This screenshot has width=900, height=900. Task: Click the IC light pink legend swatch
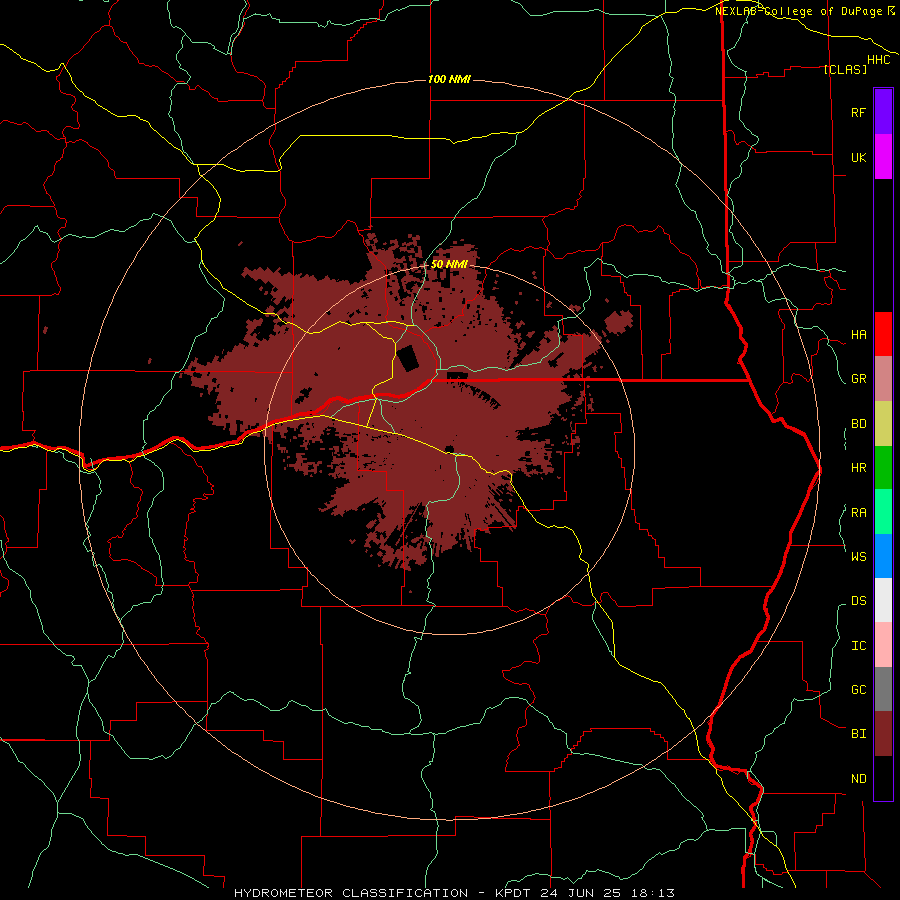[883, 645]
